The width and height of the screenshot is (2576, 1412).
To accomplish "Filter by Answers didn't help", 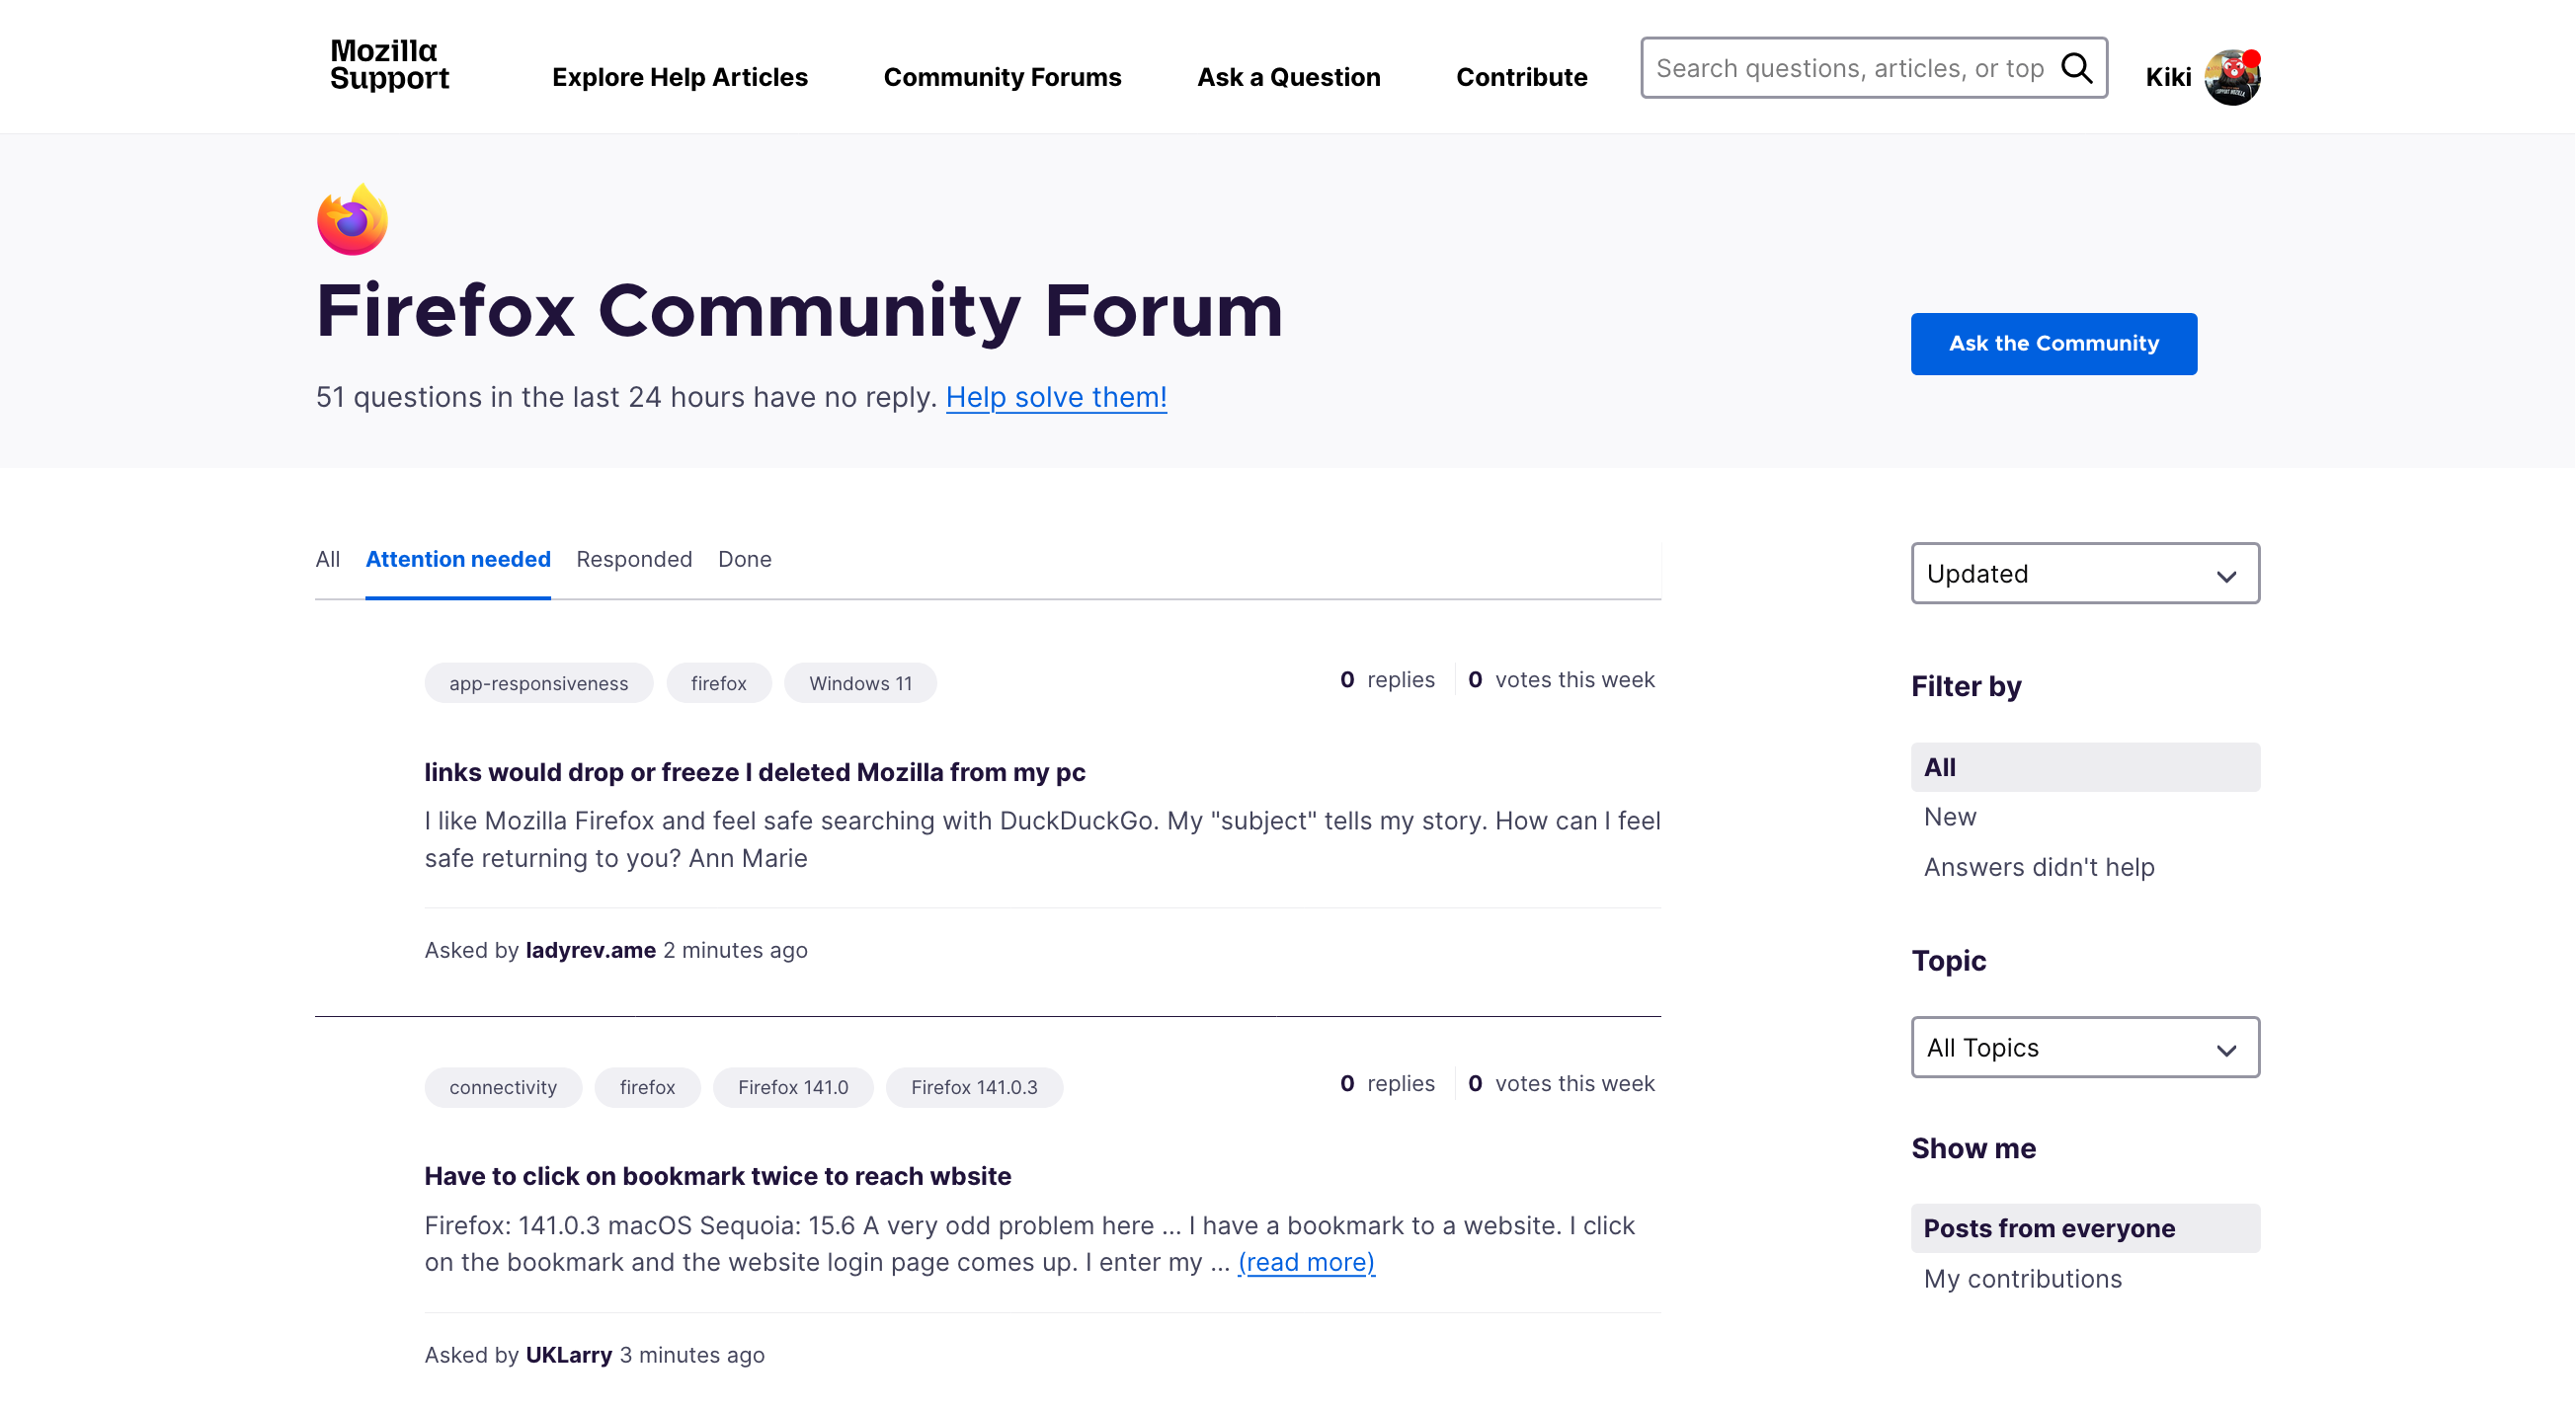I will coord(2038,867).
